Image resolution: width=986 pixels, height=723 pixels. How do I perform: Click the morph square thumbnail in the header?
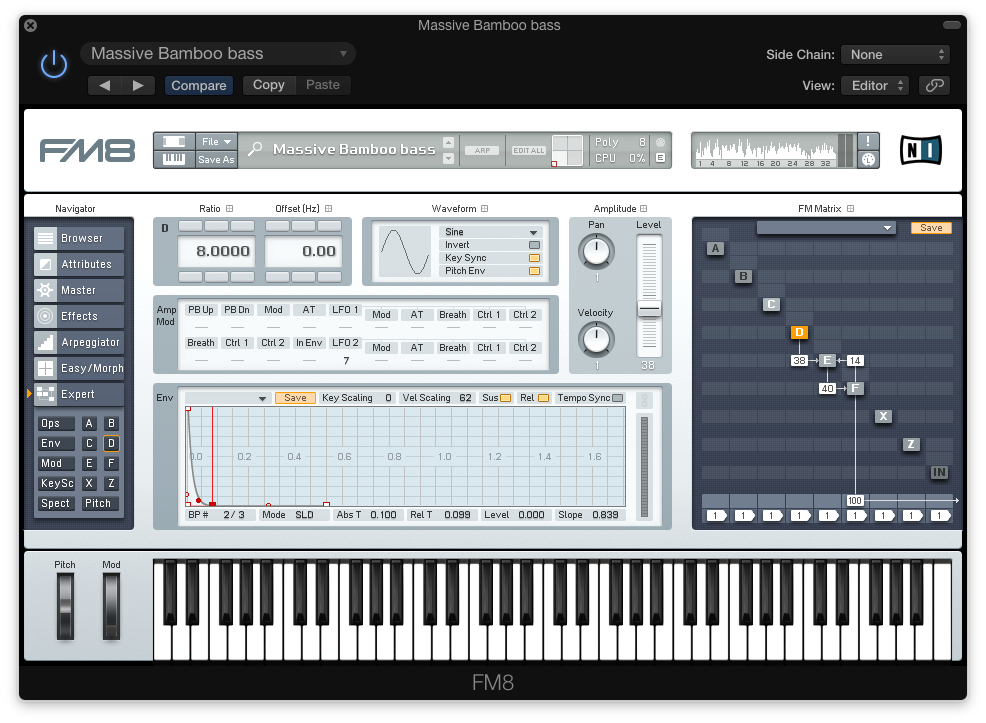(567, 150)
